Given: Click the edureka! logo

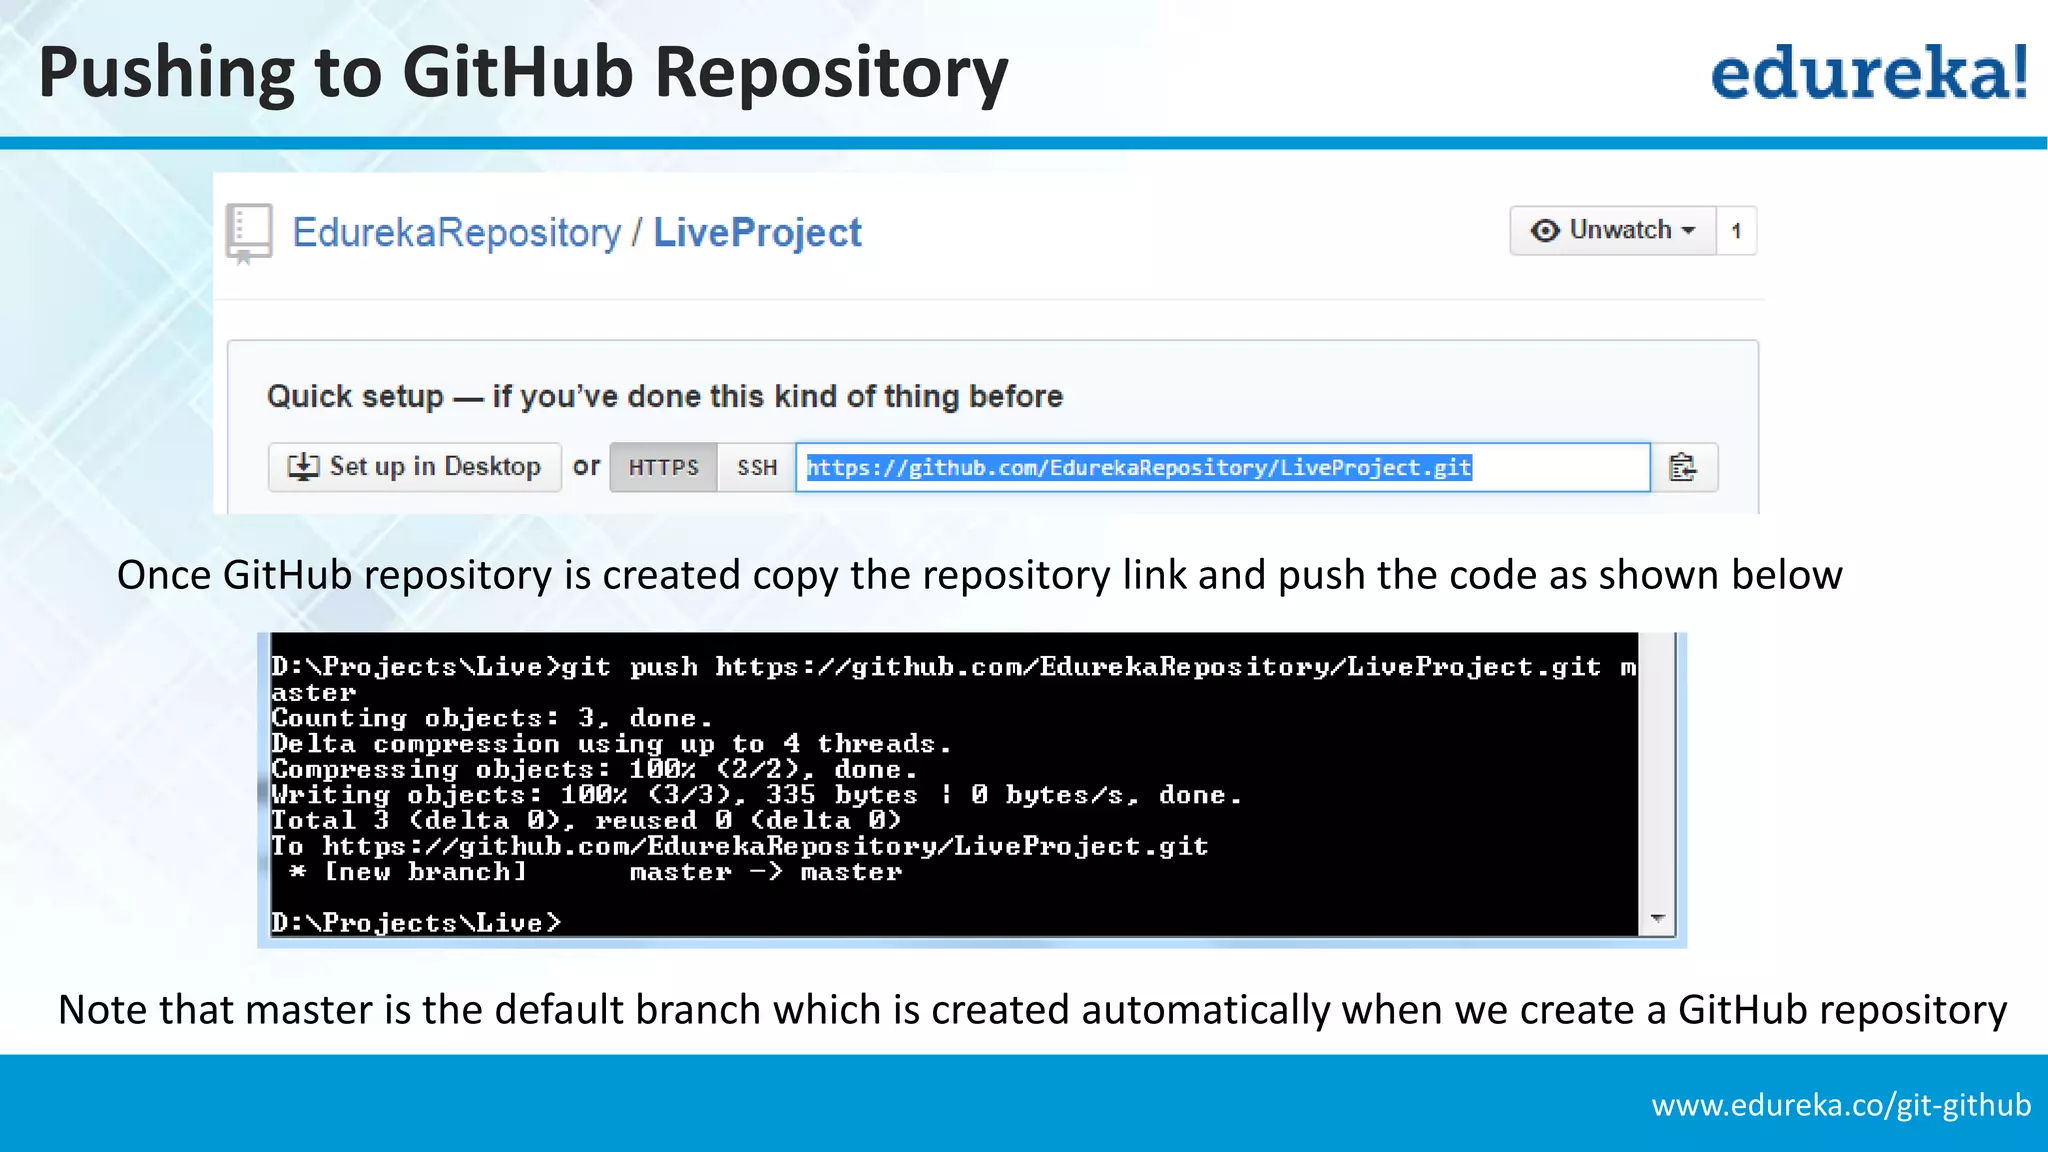Looking at the screenshot, I should point(1869,73).
